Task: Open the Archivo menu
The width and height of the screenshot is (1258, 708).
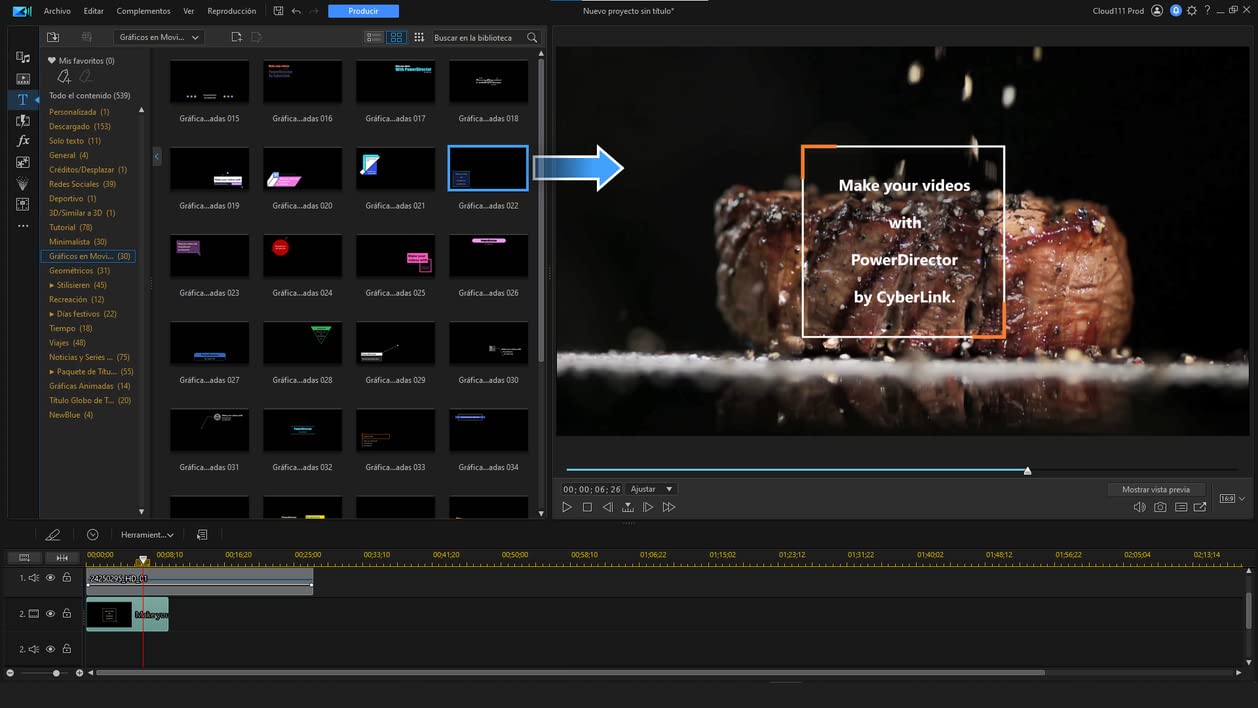Action: [x=57, y=11]
